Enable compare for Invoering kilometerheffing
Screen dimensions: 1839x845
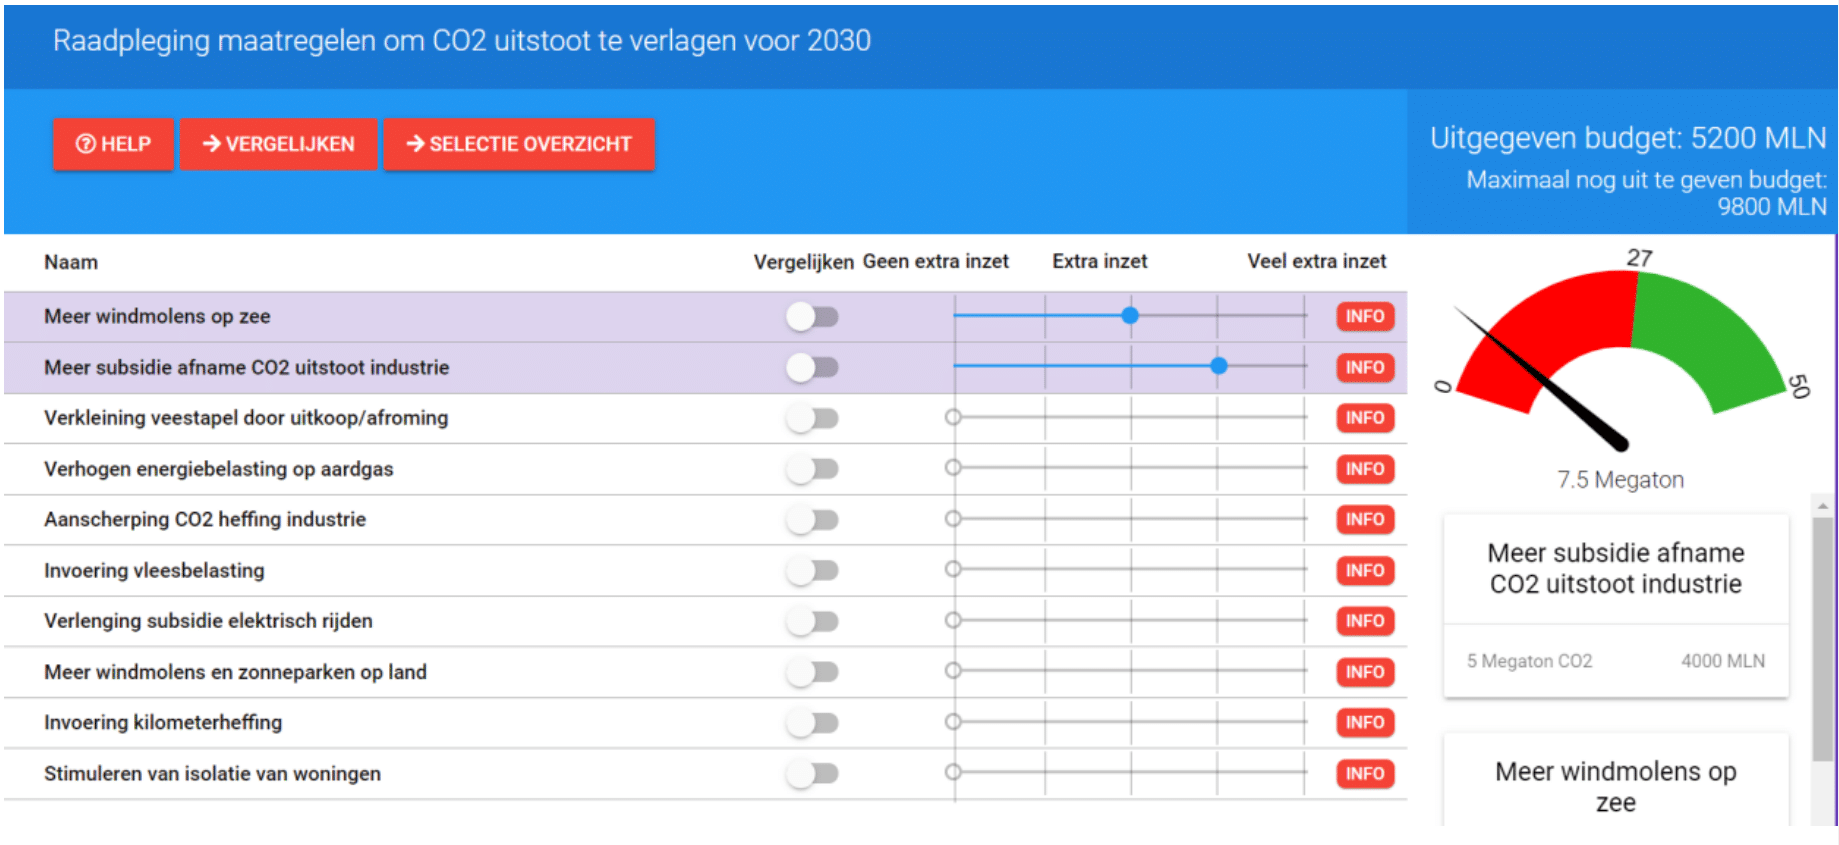click(x=812, y=723)
